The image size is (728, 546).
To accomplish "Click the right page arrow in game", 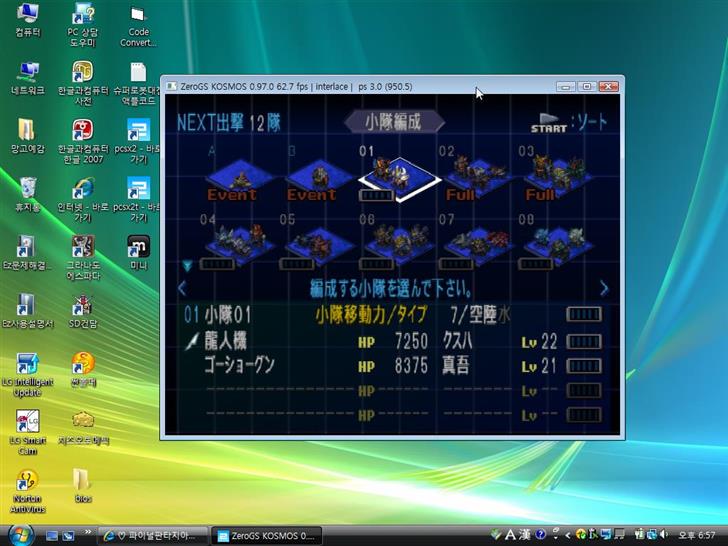I will [x=604, y=288].
